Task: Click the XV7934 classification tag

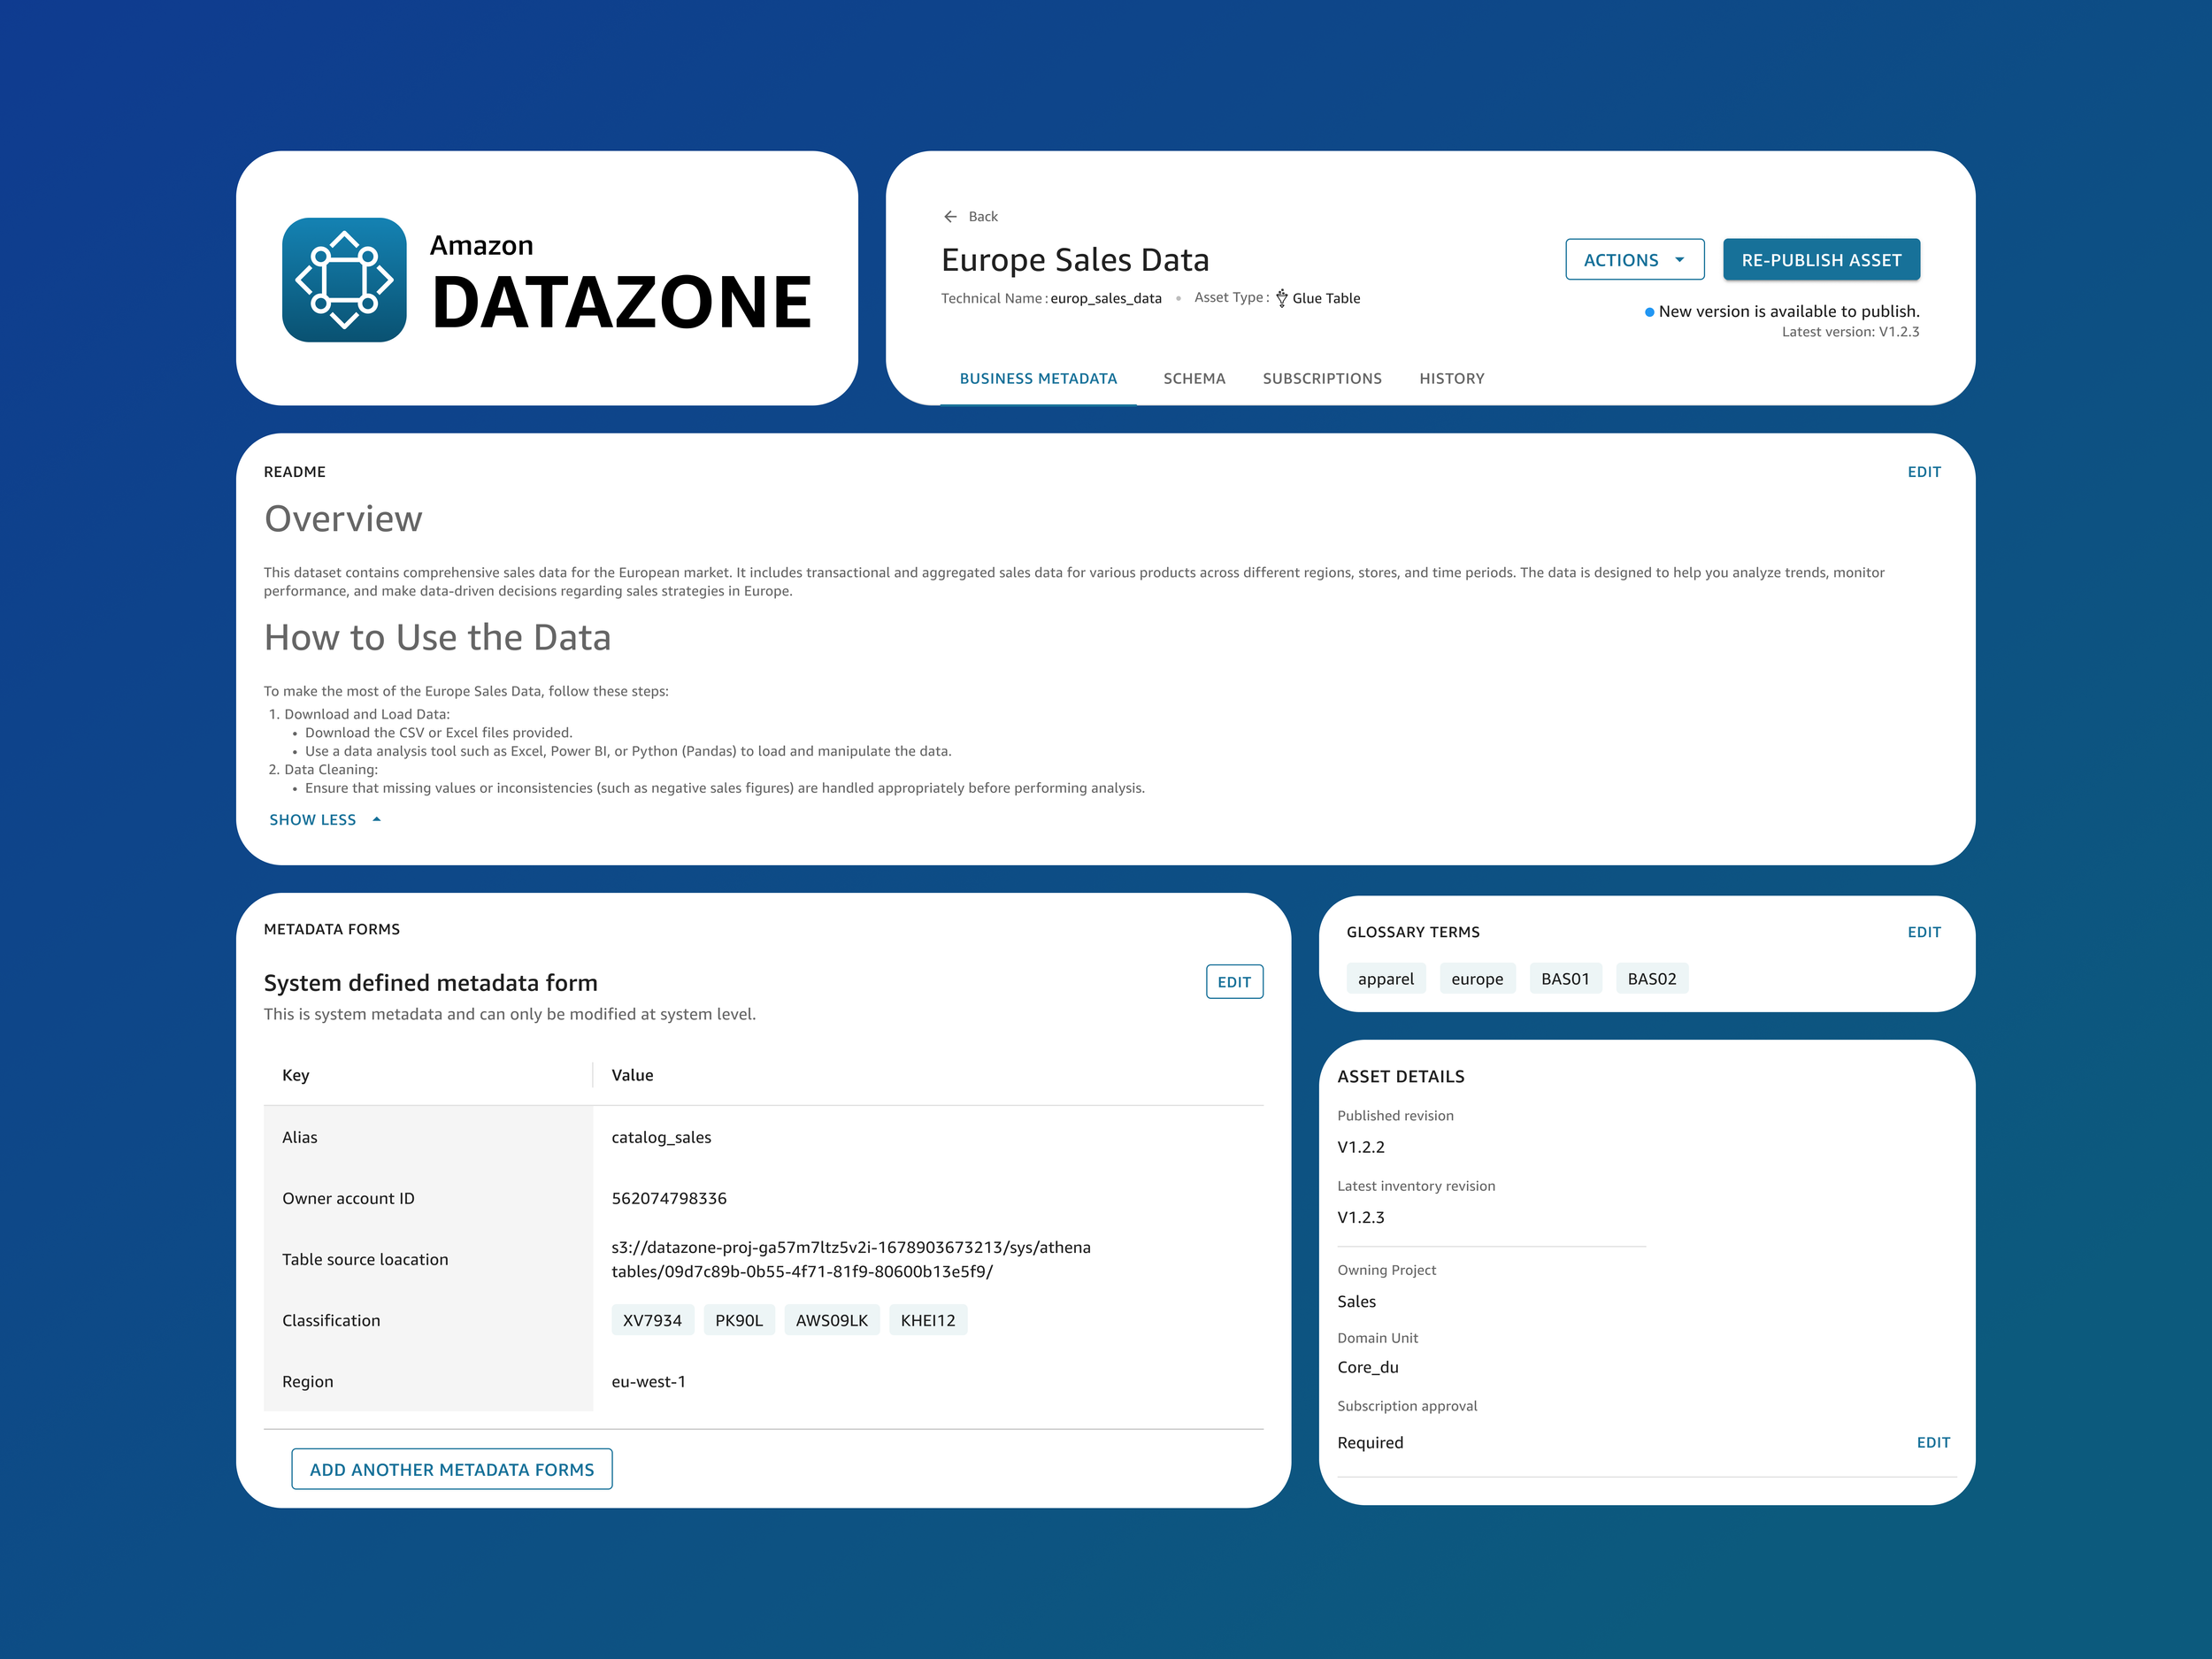Action: coord(652,1320)
